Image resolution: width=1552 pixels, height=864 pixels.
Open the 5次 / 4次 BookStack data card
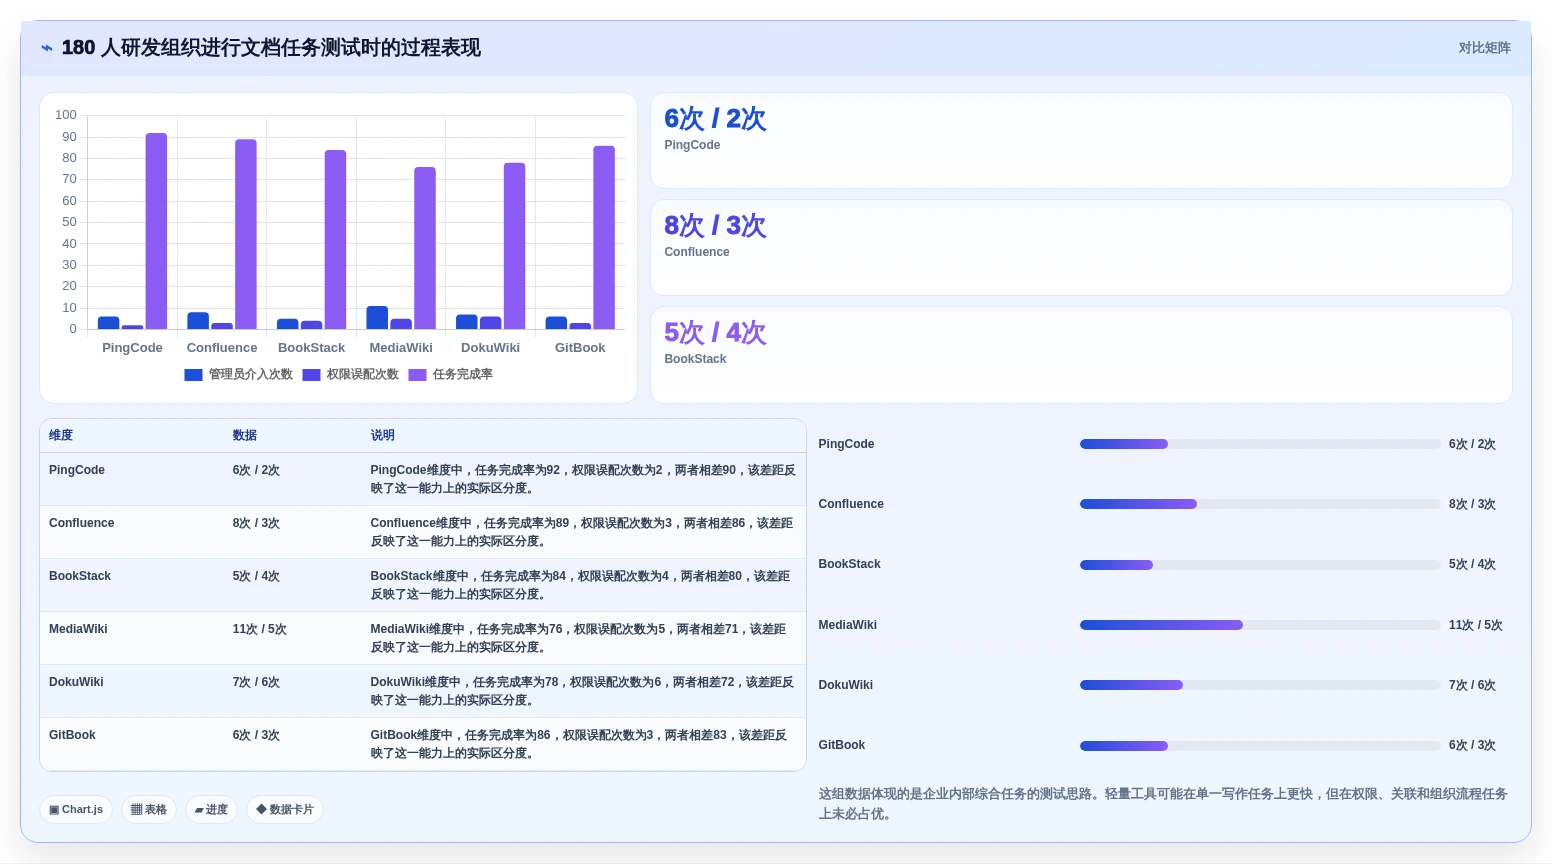pos(1081,355)
